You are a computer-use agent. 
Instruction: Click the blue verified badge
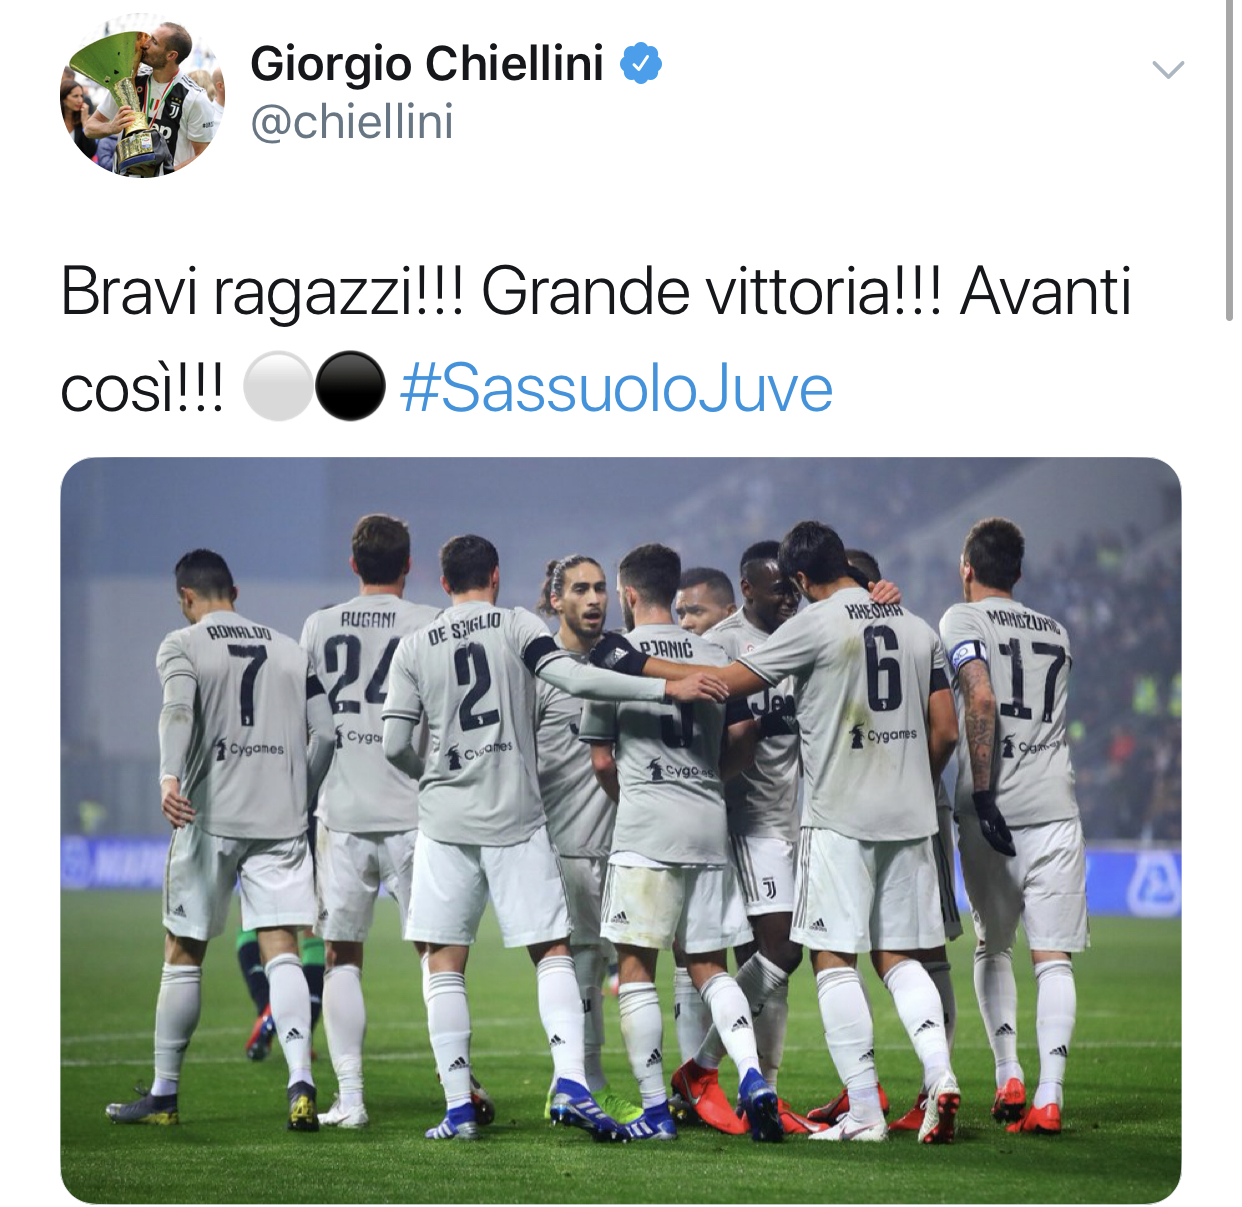[641, 63]
